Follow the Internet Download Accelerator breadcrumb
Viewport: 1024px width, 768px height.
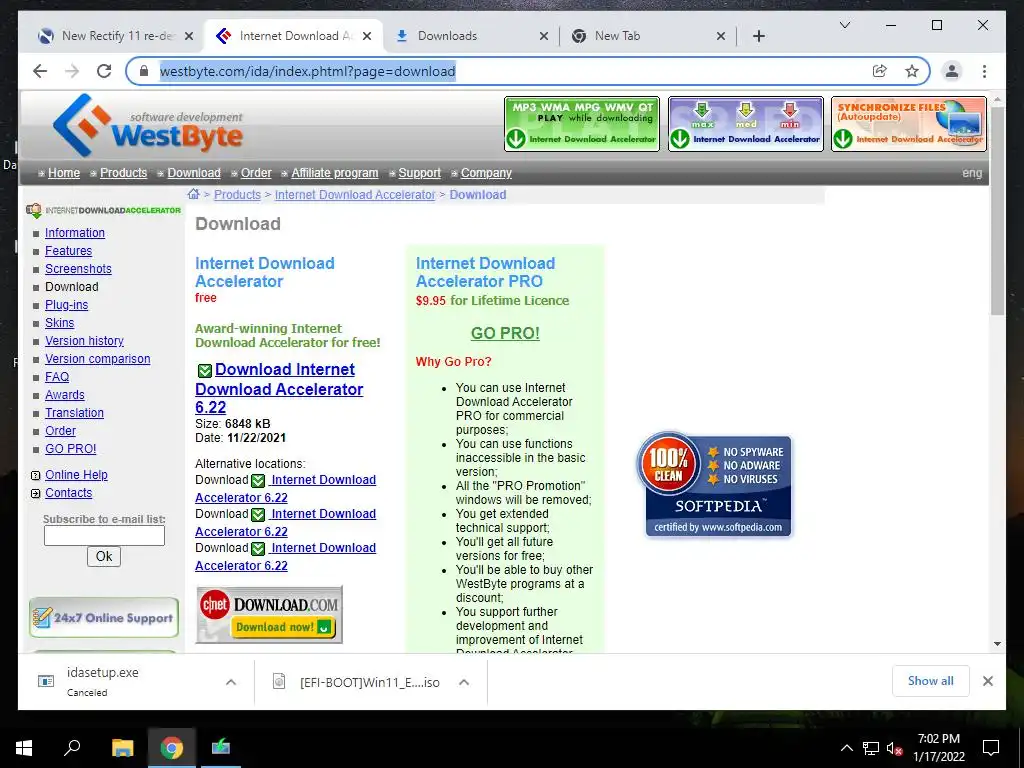coord(355,195)
